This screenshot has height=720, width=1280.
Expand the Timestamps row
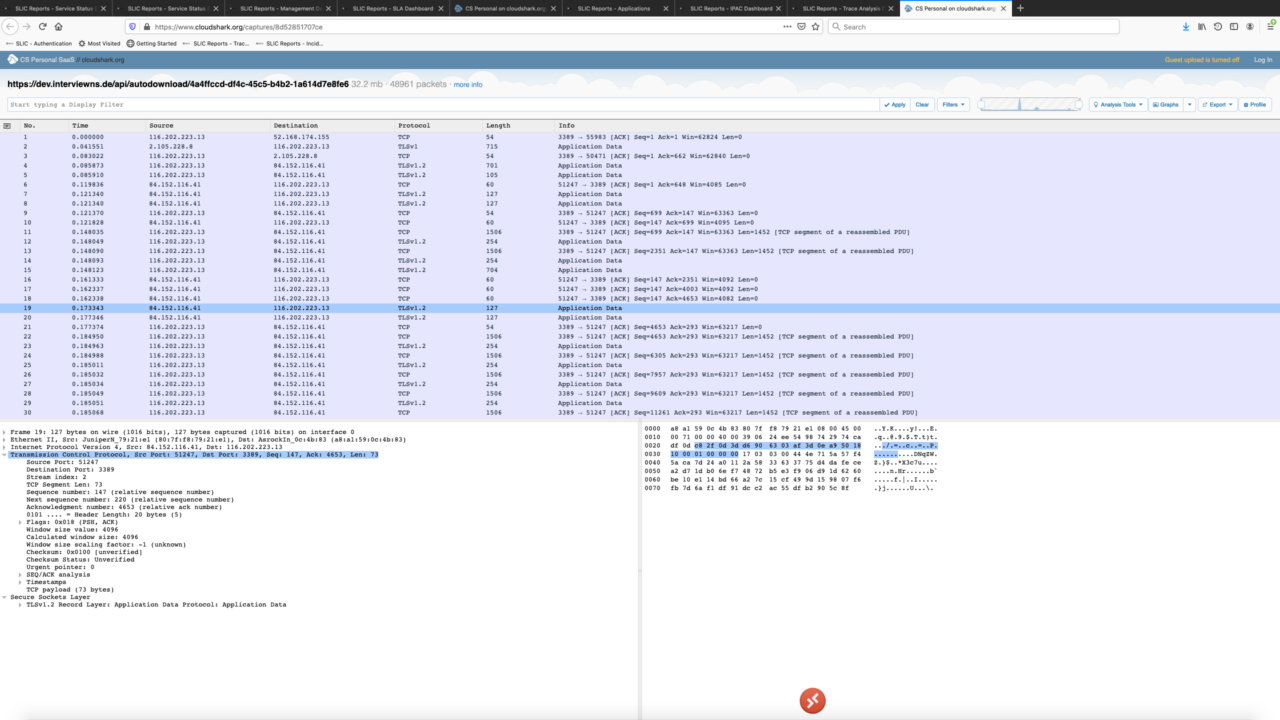20,582
